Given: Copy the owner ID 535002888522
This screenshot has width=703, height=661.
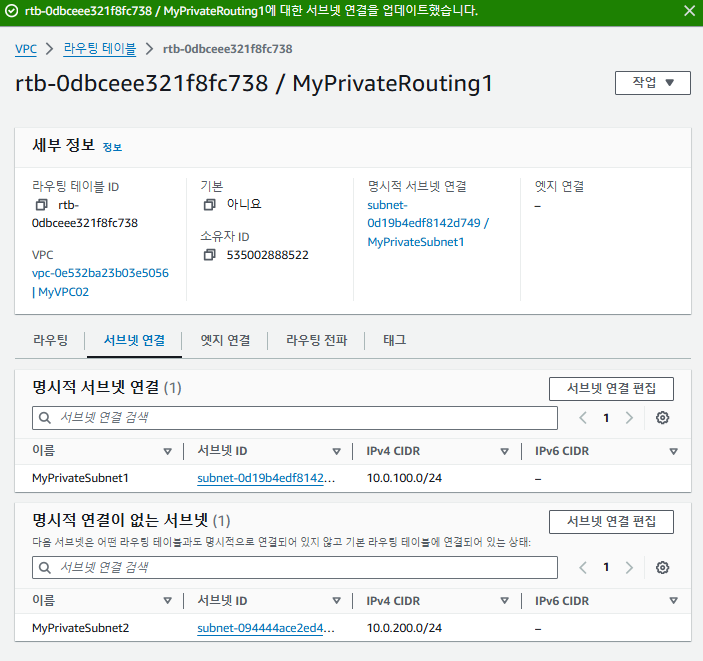Looking at the screenshot, I should coord(209,255).
